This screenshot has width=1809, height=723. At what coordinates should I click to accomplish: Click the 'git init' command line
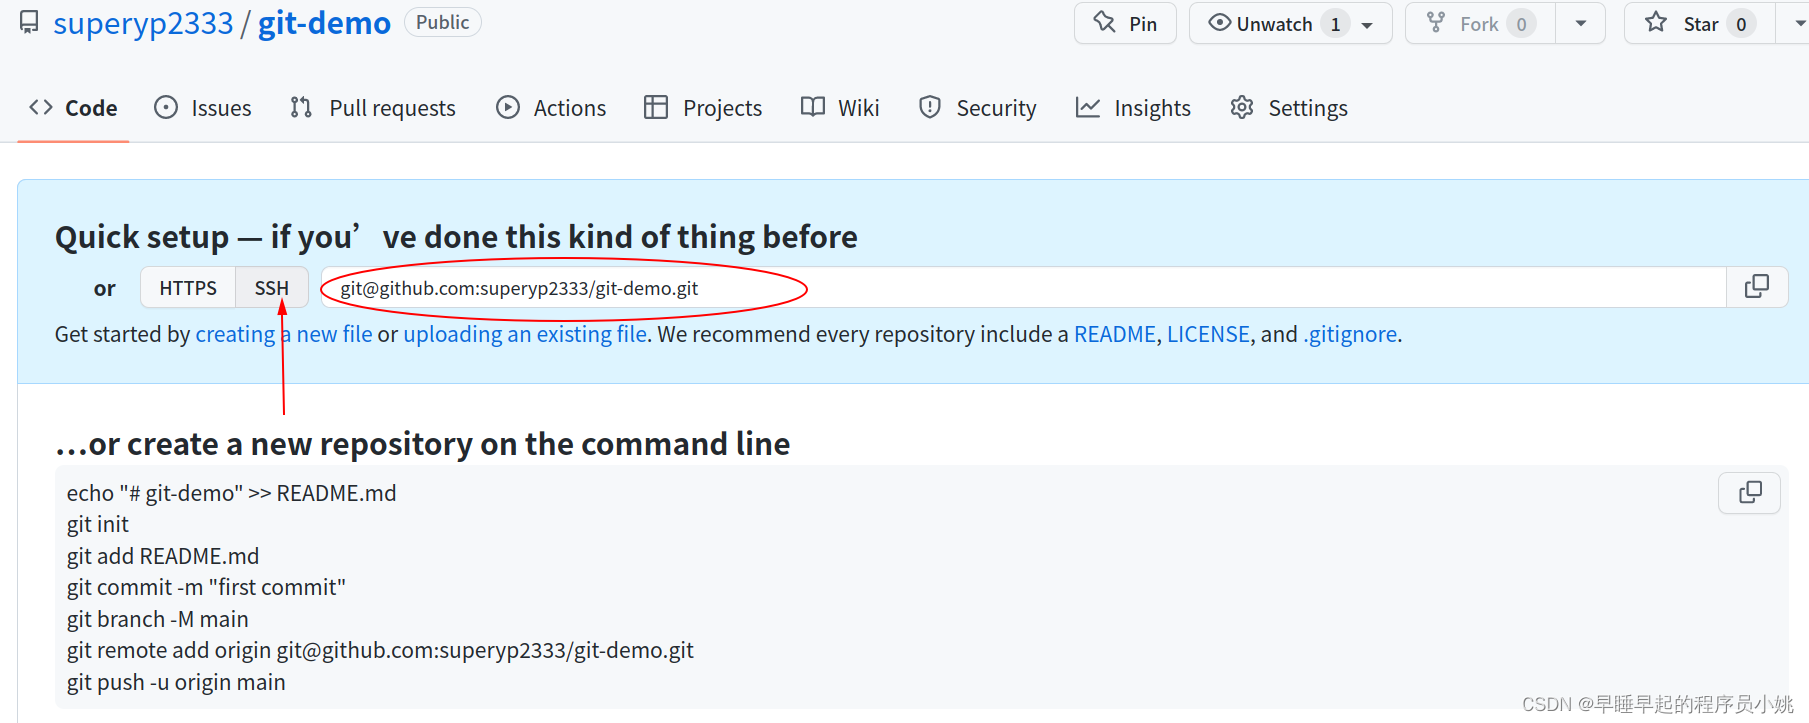[x=98, y=525]
